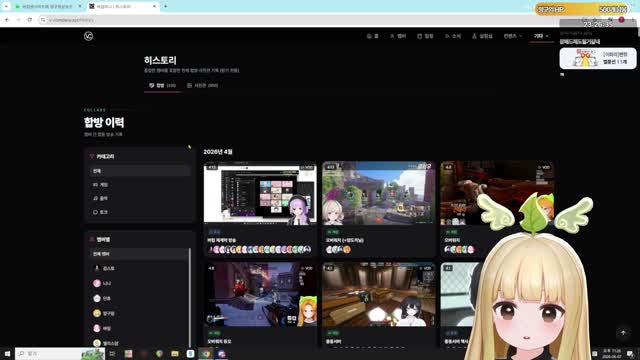Go back in the browser
640x360 pixels.
(x=7, y=20)
